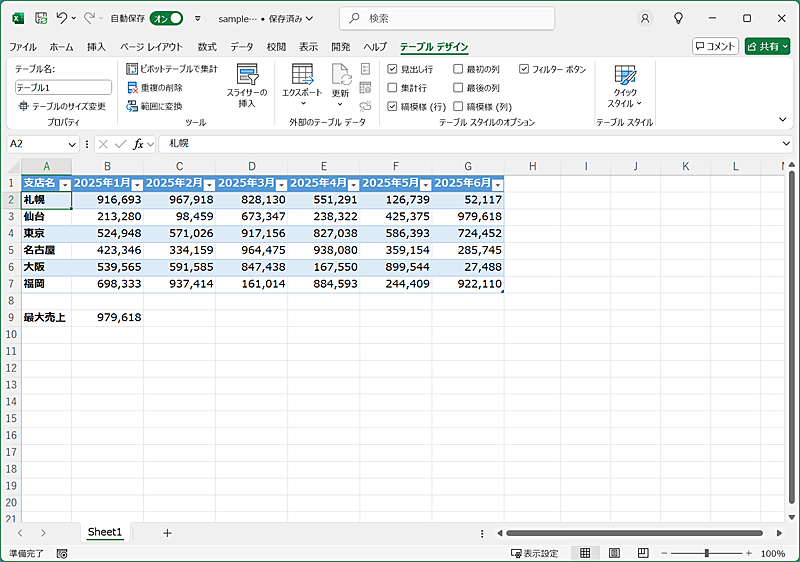Open the 支店名 column filter dropdown
800x562 pixels.
65,185
